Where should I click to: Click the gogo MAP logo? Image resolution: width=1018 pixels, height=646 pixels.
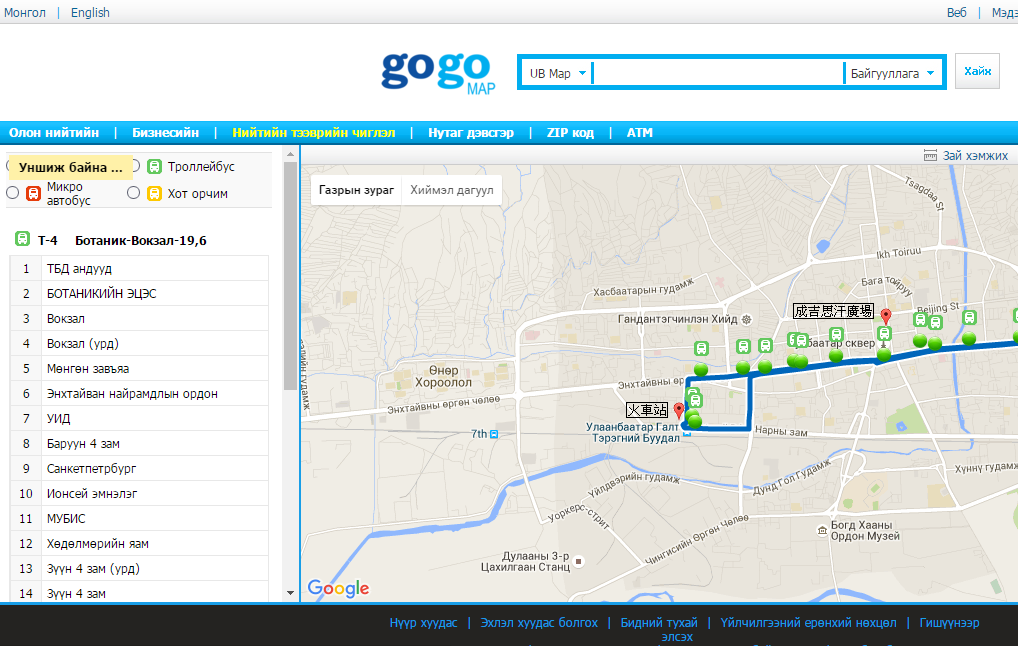click(439, 71)
